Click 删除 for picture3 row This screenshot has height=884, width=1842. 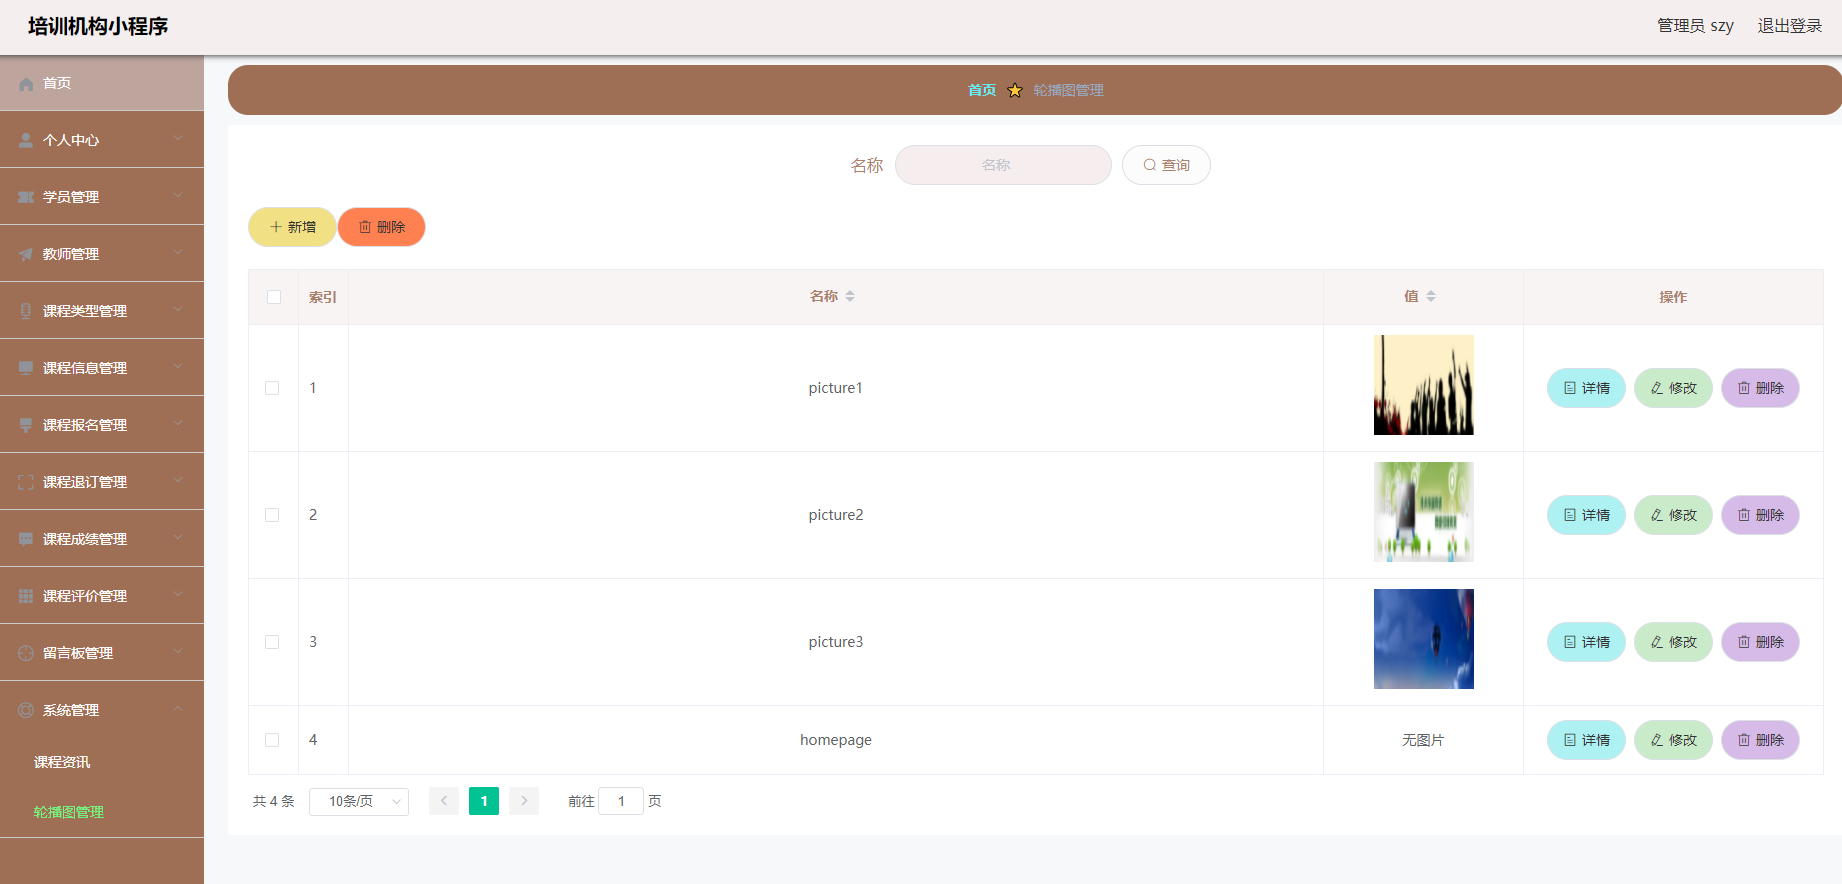(1760, 642)
